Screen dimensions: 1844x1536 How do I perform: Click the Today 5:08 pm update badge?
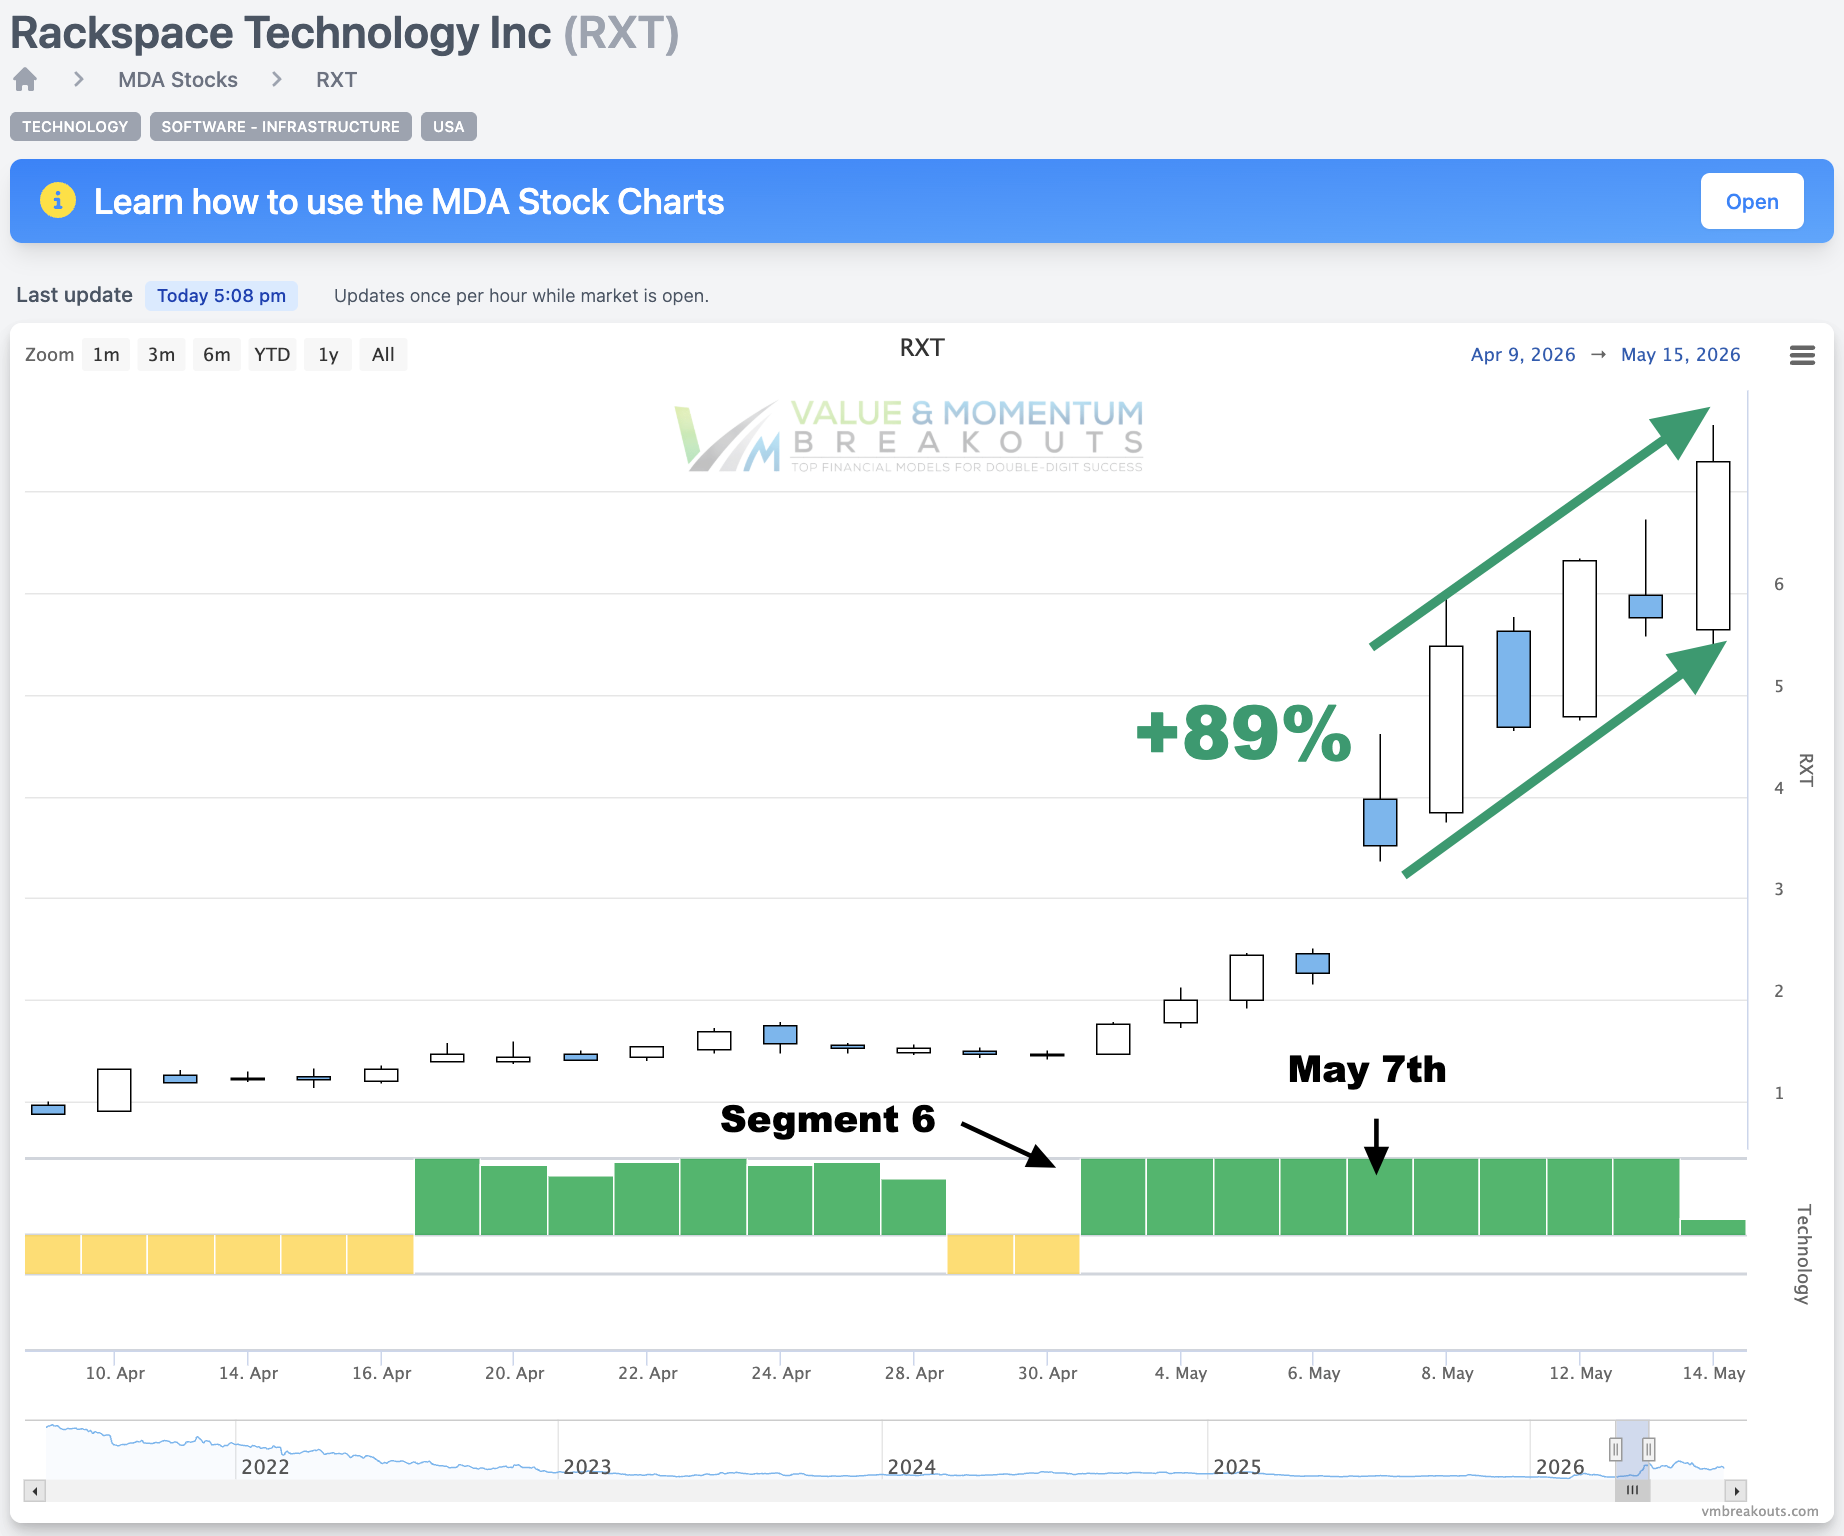(221, 296)
